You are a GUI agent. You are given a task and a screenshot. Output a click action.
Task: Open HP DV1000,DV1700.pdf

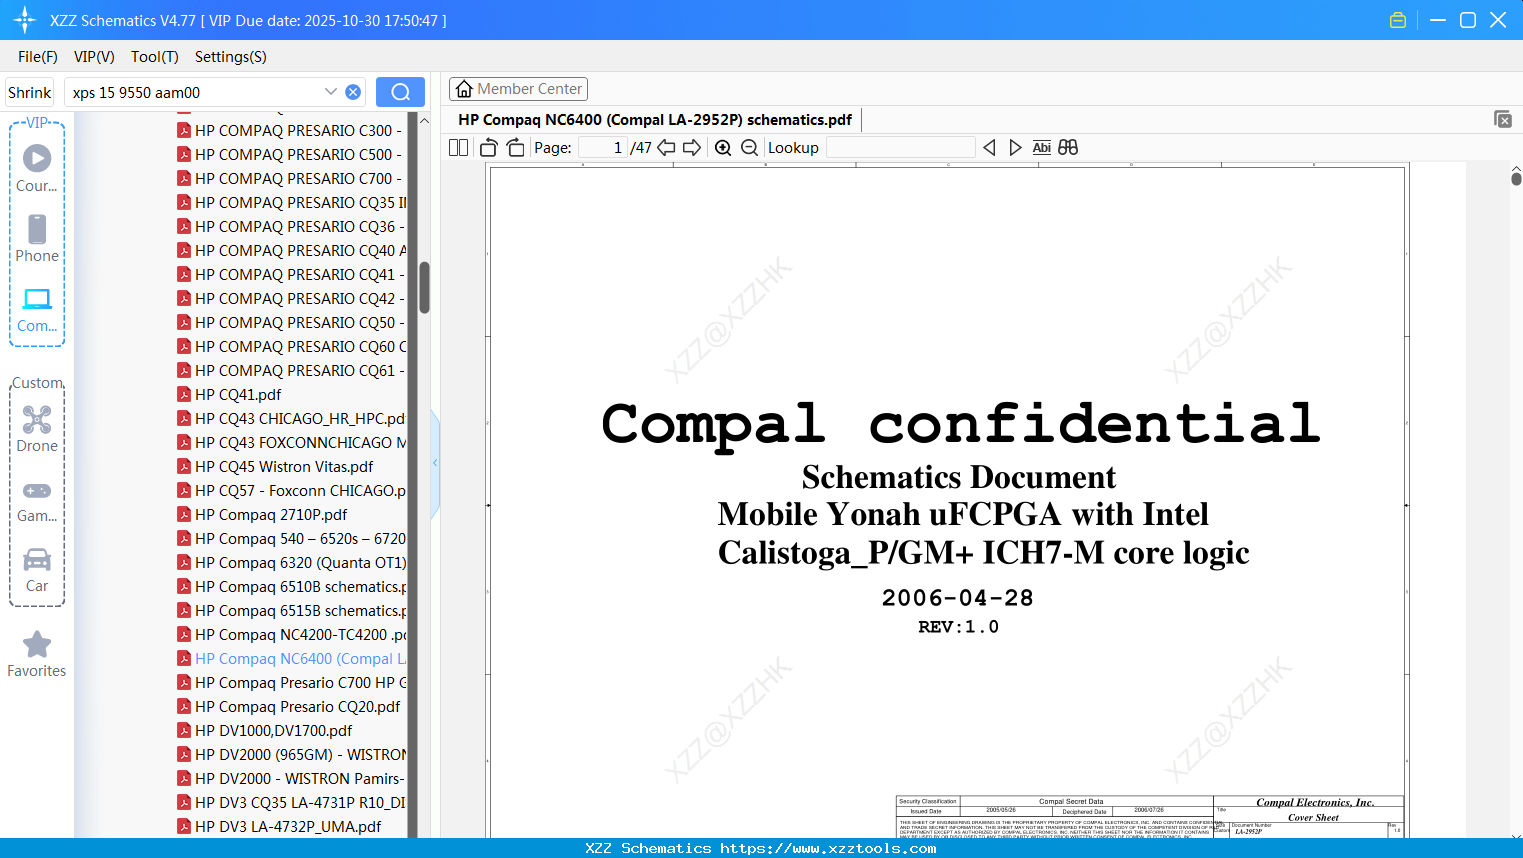(265, 730)
